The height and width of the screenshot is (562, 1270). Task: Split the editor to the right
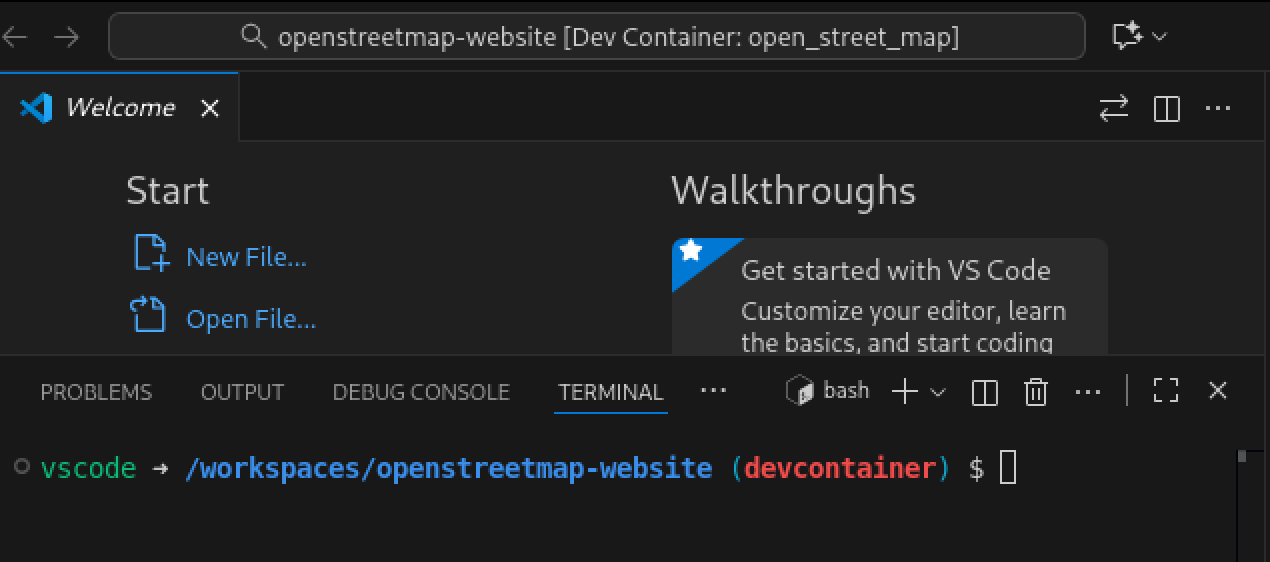(1167, 108)
